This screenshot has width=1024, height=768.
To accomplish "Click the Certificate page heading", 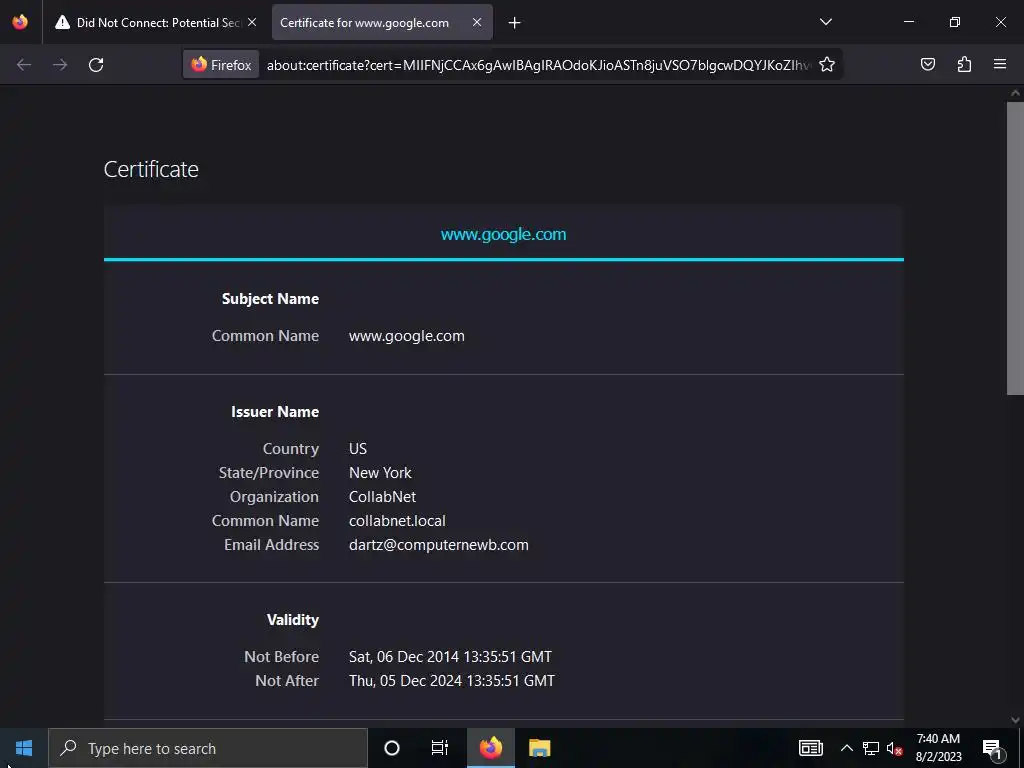I will (151, 169).
